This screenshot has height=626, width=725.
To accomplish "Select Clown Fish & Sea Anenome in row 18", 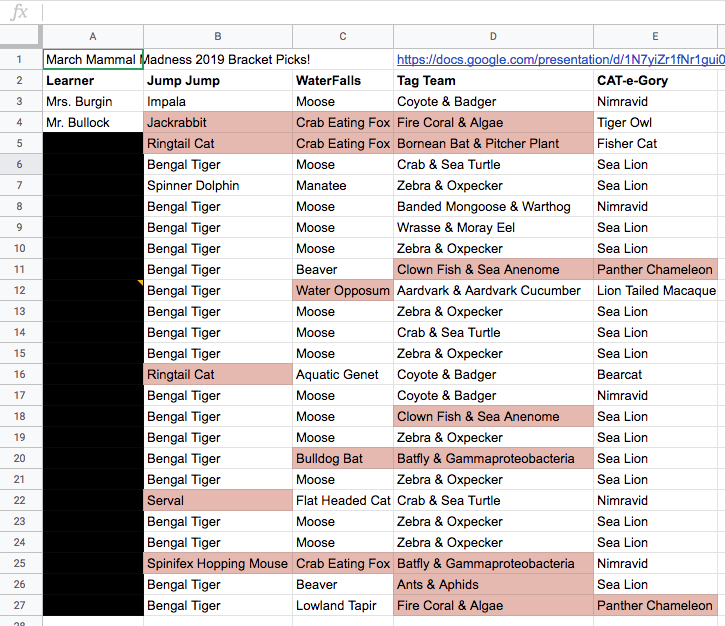I will click(x=493, y=417).
